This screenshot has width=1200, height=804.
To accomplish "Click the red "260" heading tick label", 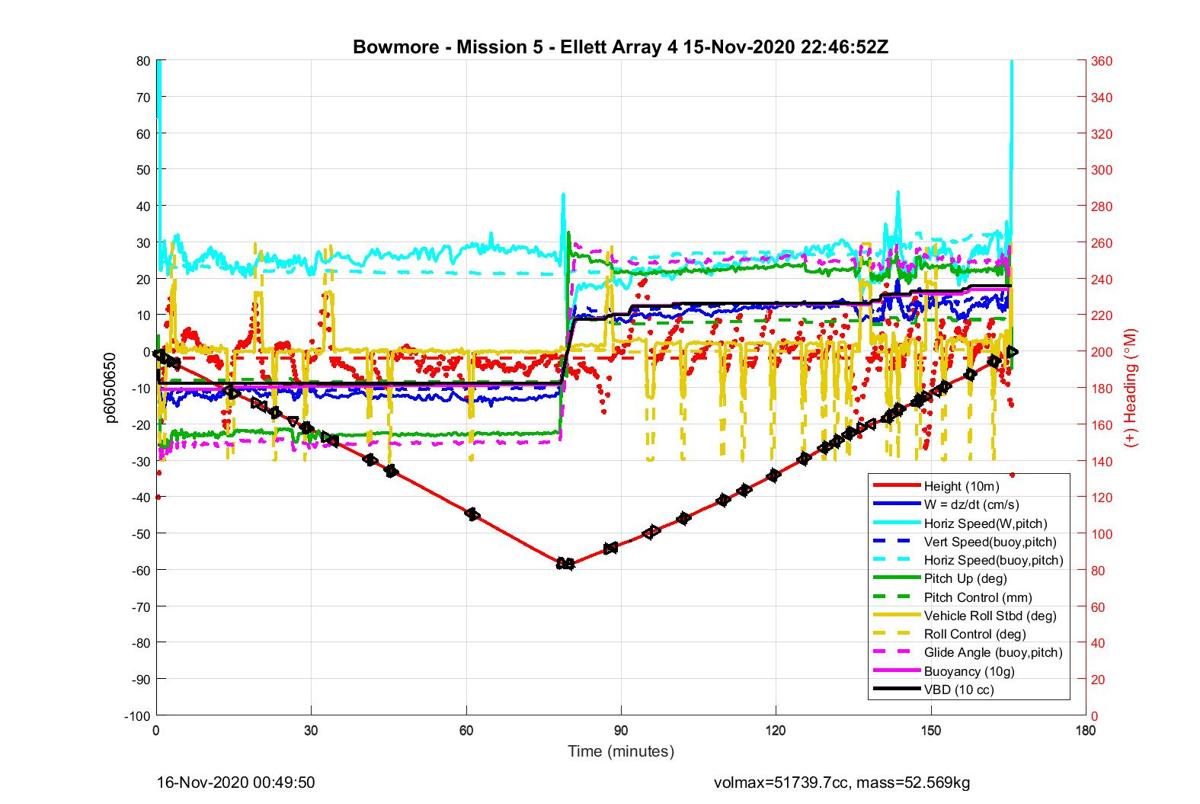I will pyautogui.click(x=1103, y=243).
